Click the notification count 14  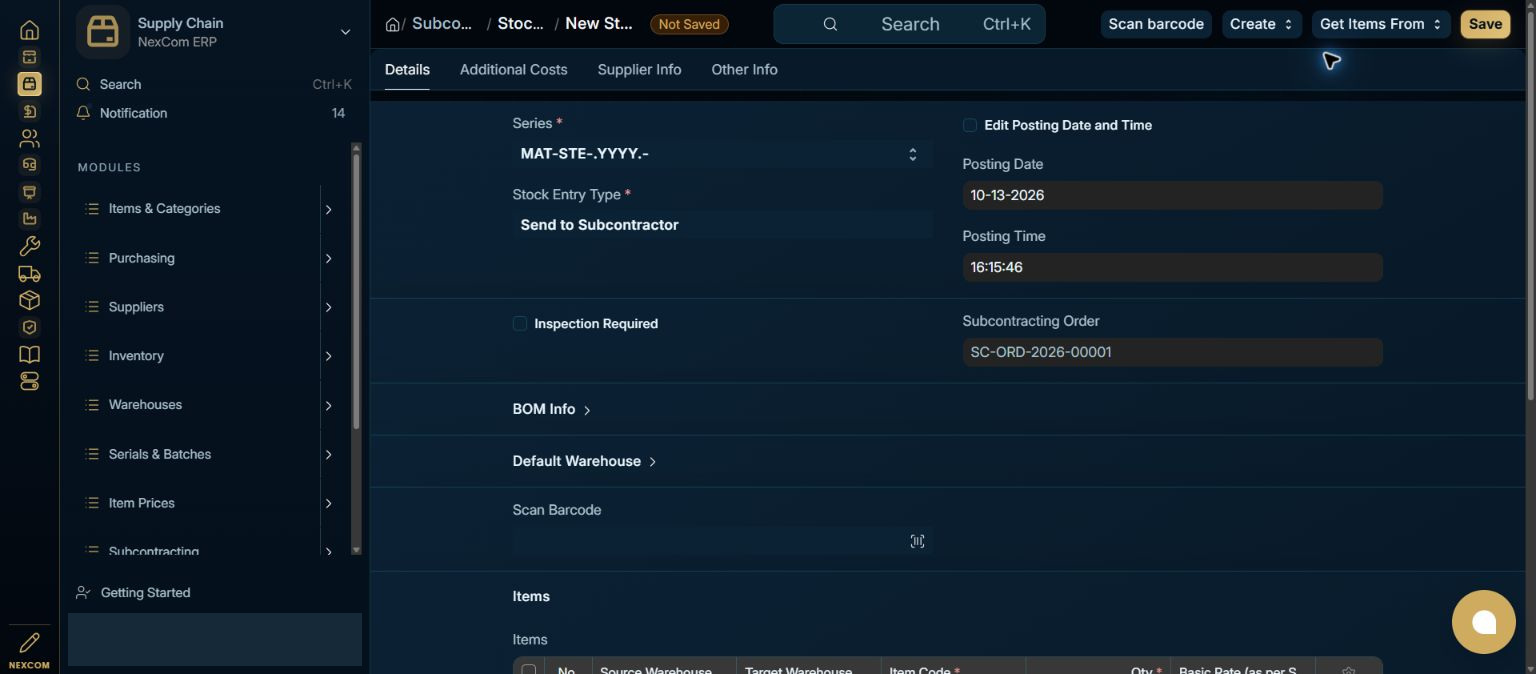pos(338,113)
